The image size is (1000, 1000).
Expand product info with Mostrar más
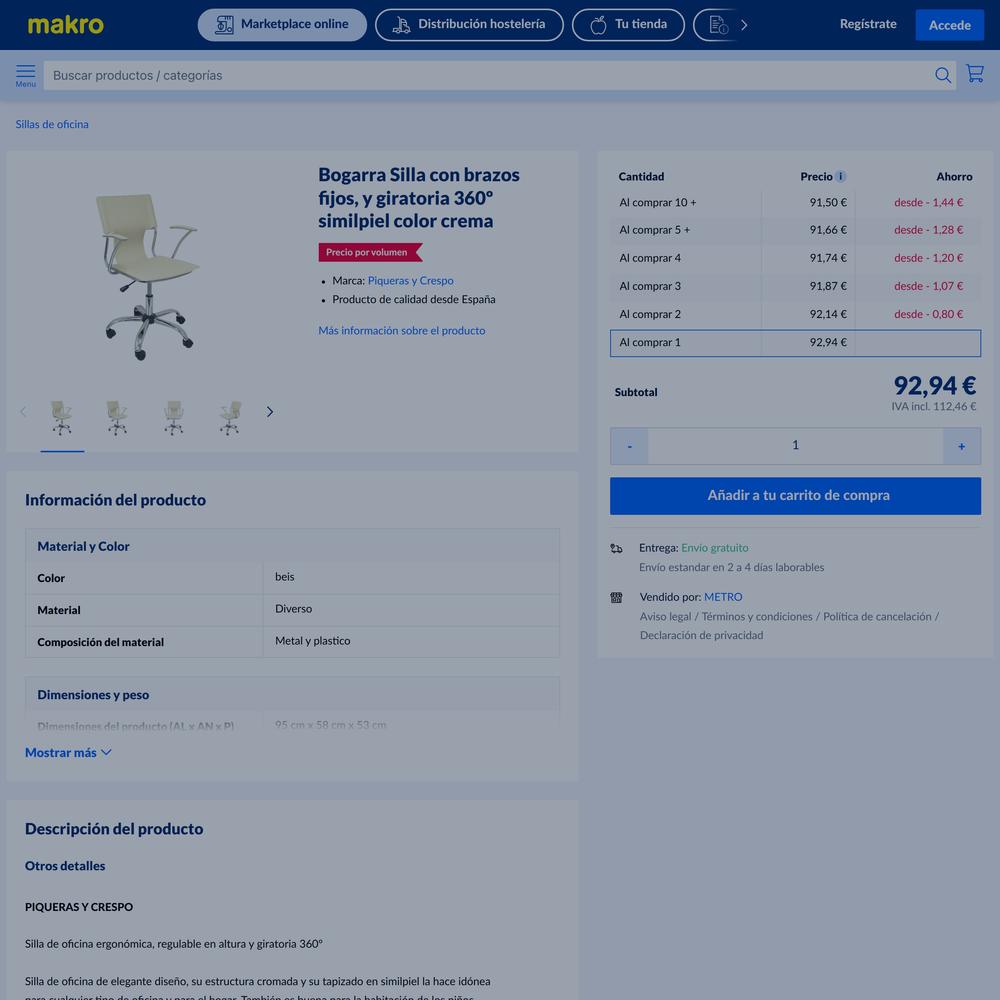(x=68, y=753)
